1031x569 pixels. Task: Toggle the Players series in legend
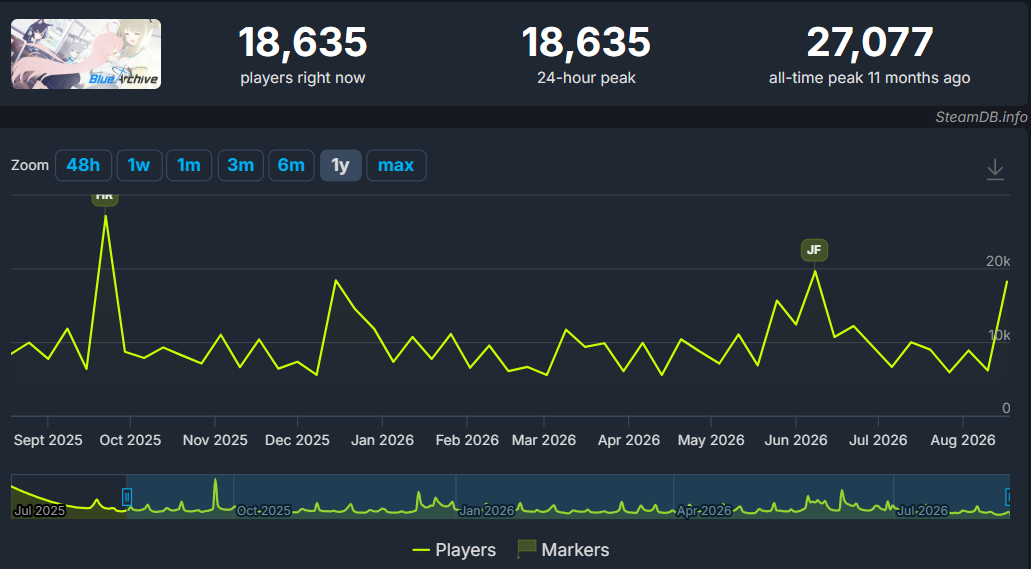pyautogui.click(x=454, y=550)
